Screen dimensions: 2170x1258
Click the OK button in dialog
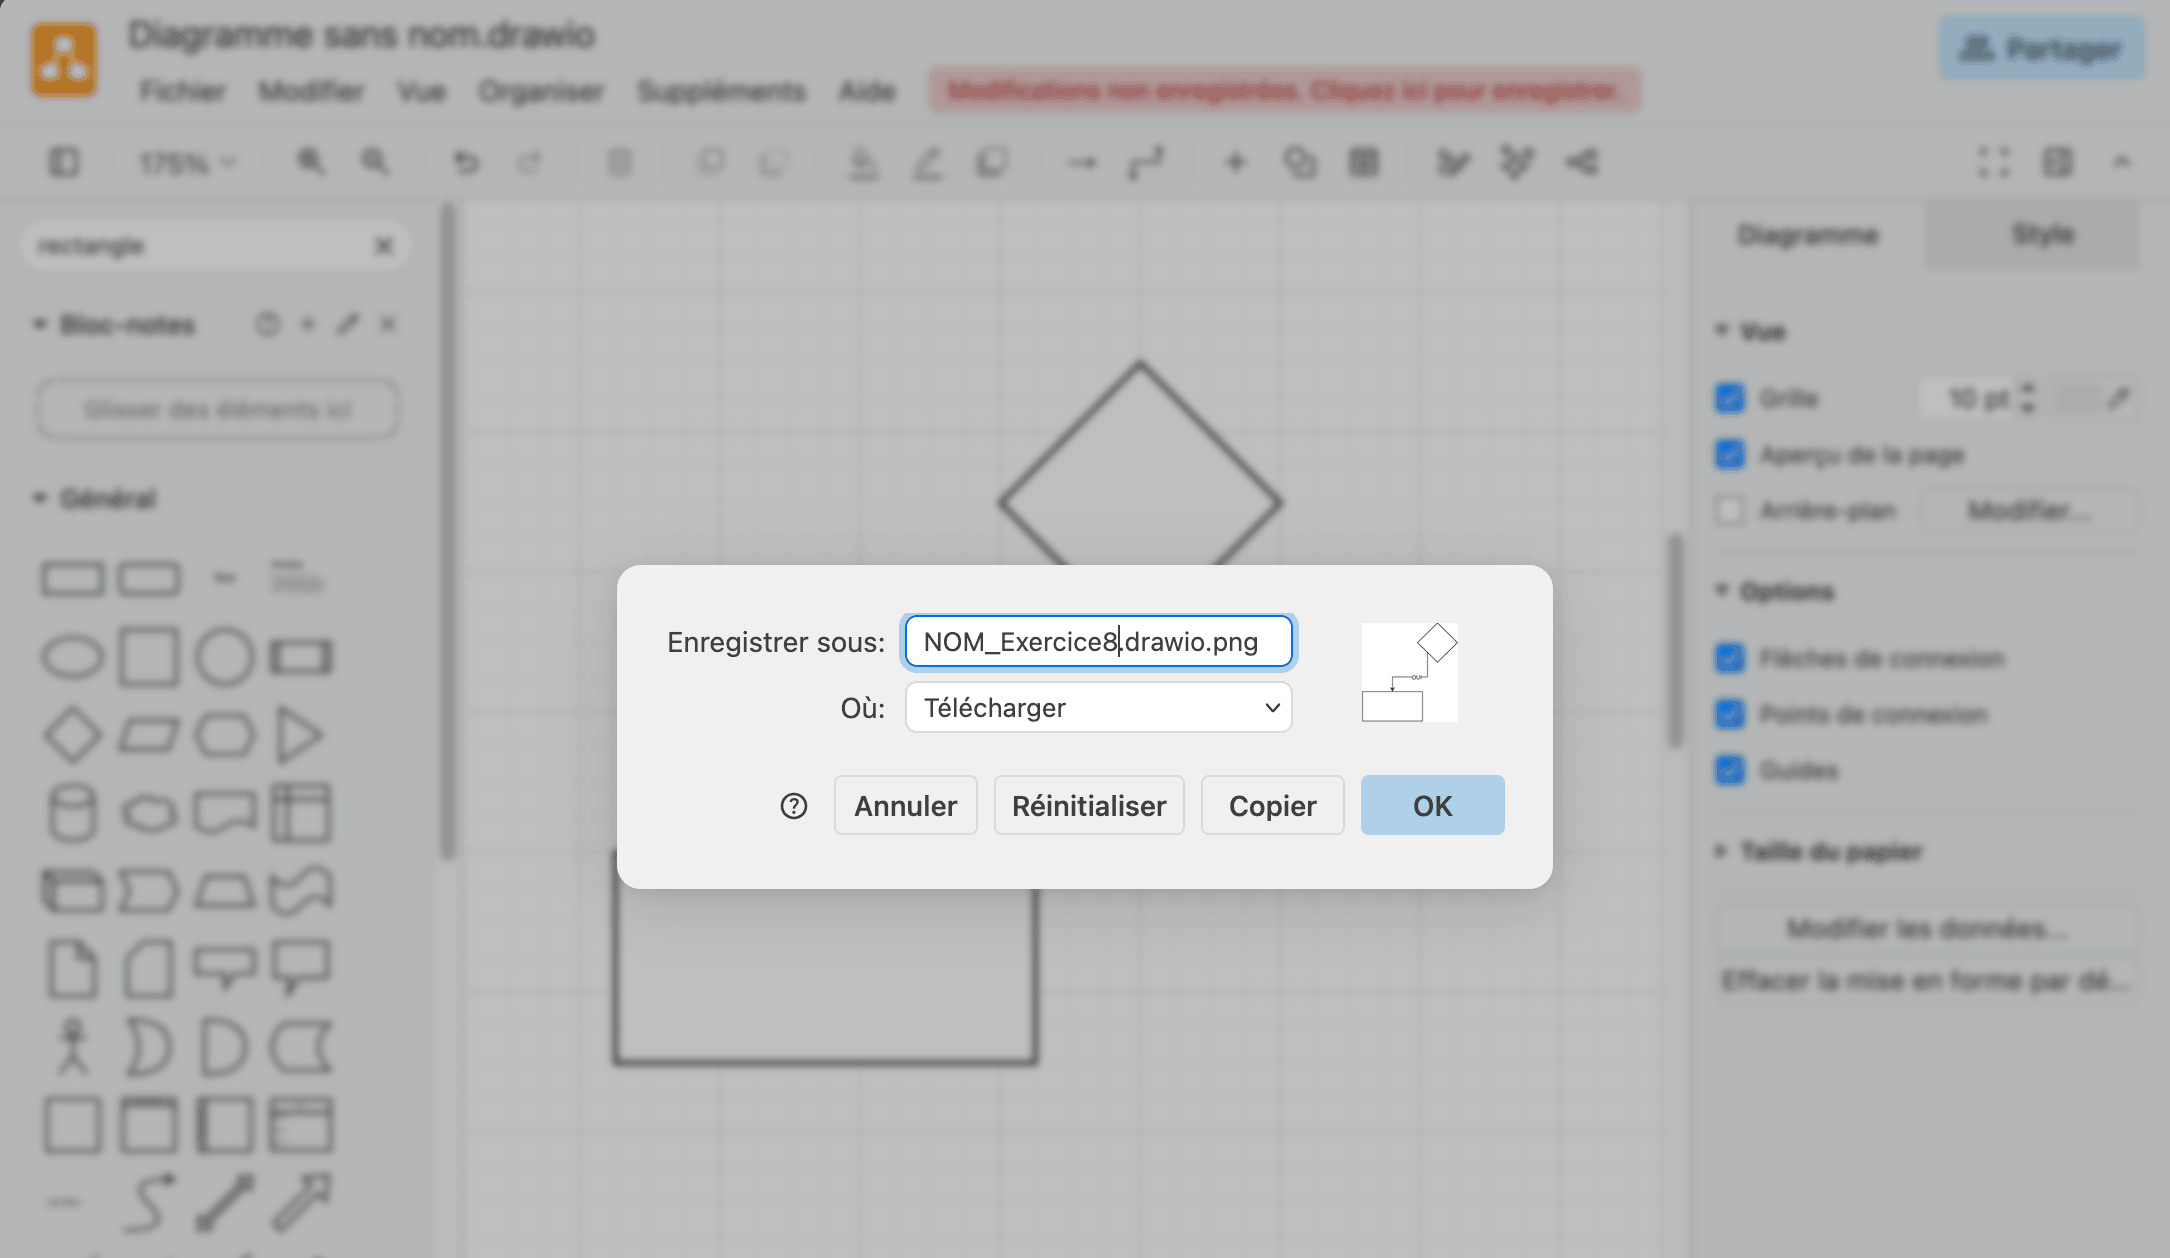tap(1432, 805)
